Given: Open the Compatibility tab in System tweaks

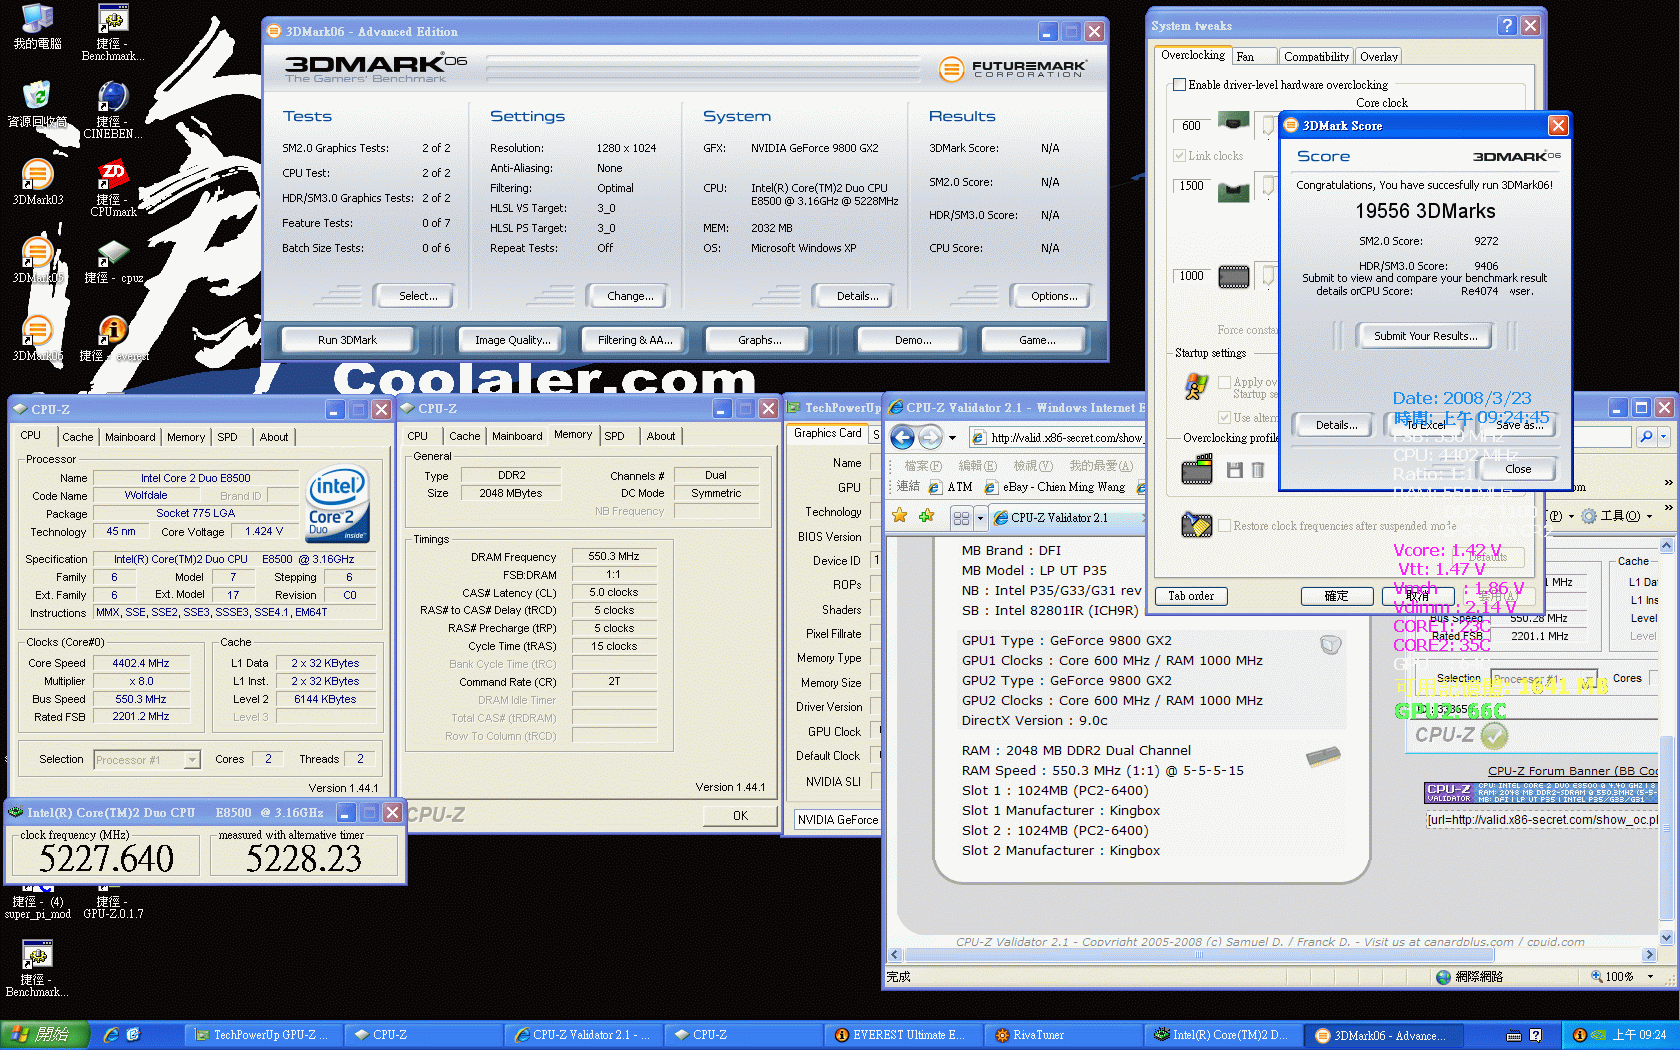Looking at the screenshot, I should pyautogui.click(x=1316, y=57).
